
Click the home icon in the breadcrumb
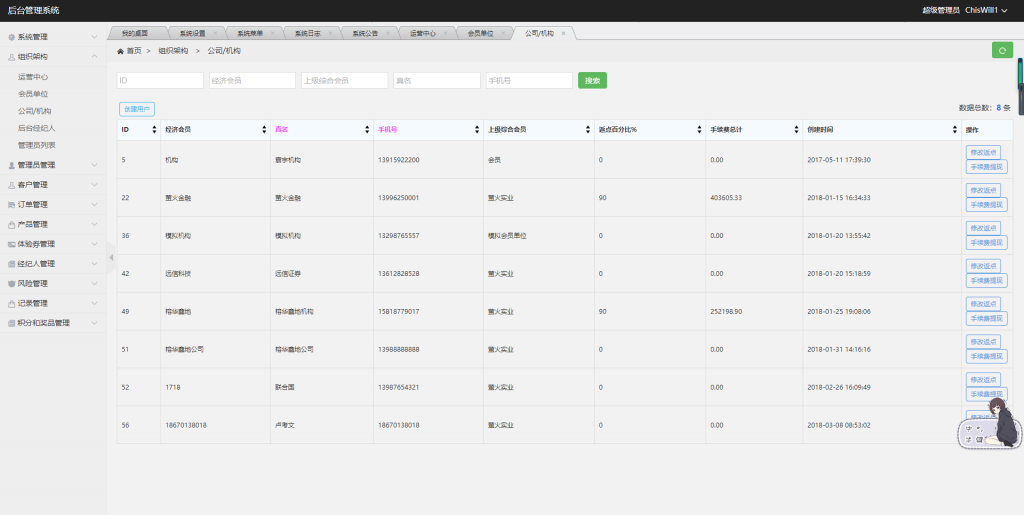click(x=121, y=50)
